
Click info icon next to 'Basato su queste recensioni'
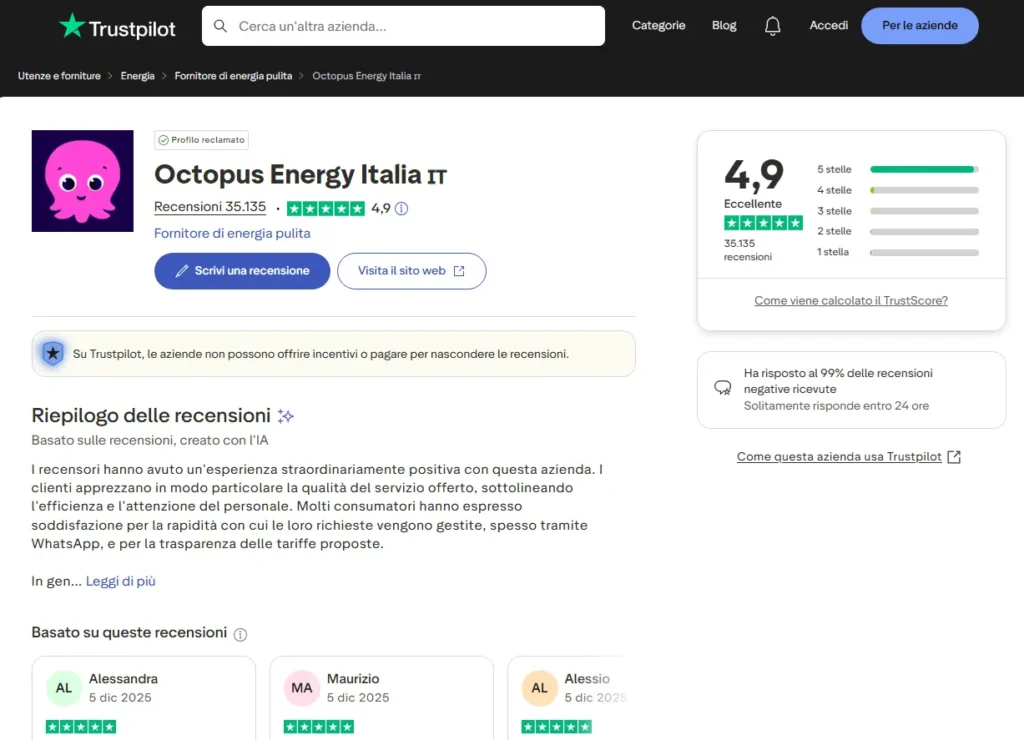click(240, 634)
